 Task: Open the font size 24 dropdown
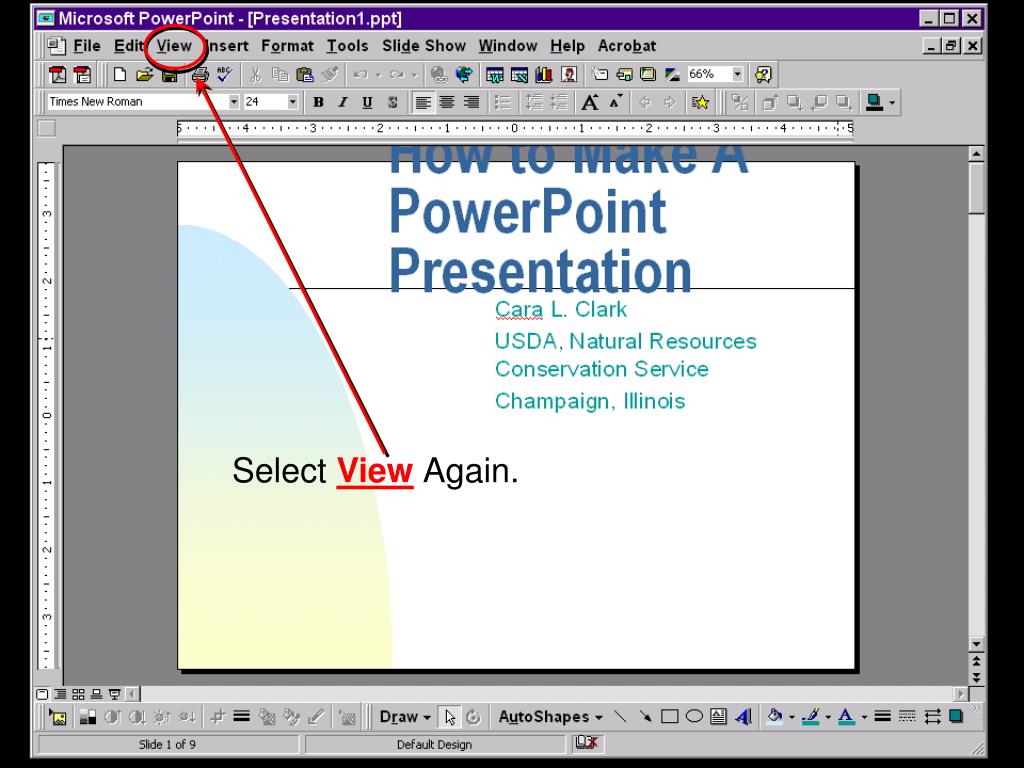click(x=293, y=102)
